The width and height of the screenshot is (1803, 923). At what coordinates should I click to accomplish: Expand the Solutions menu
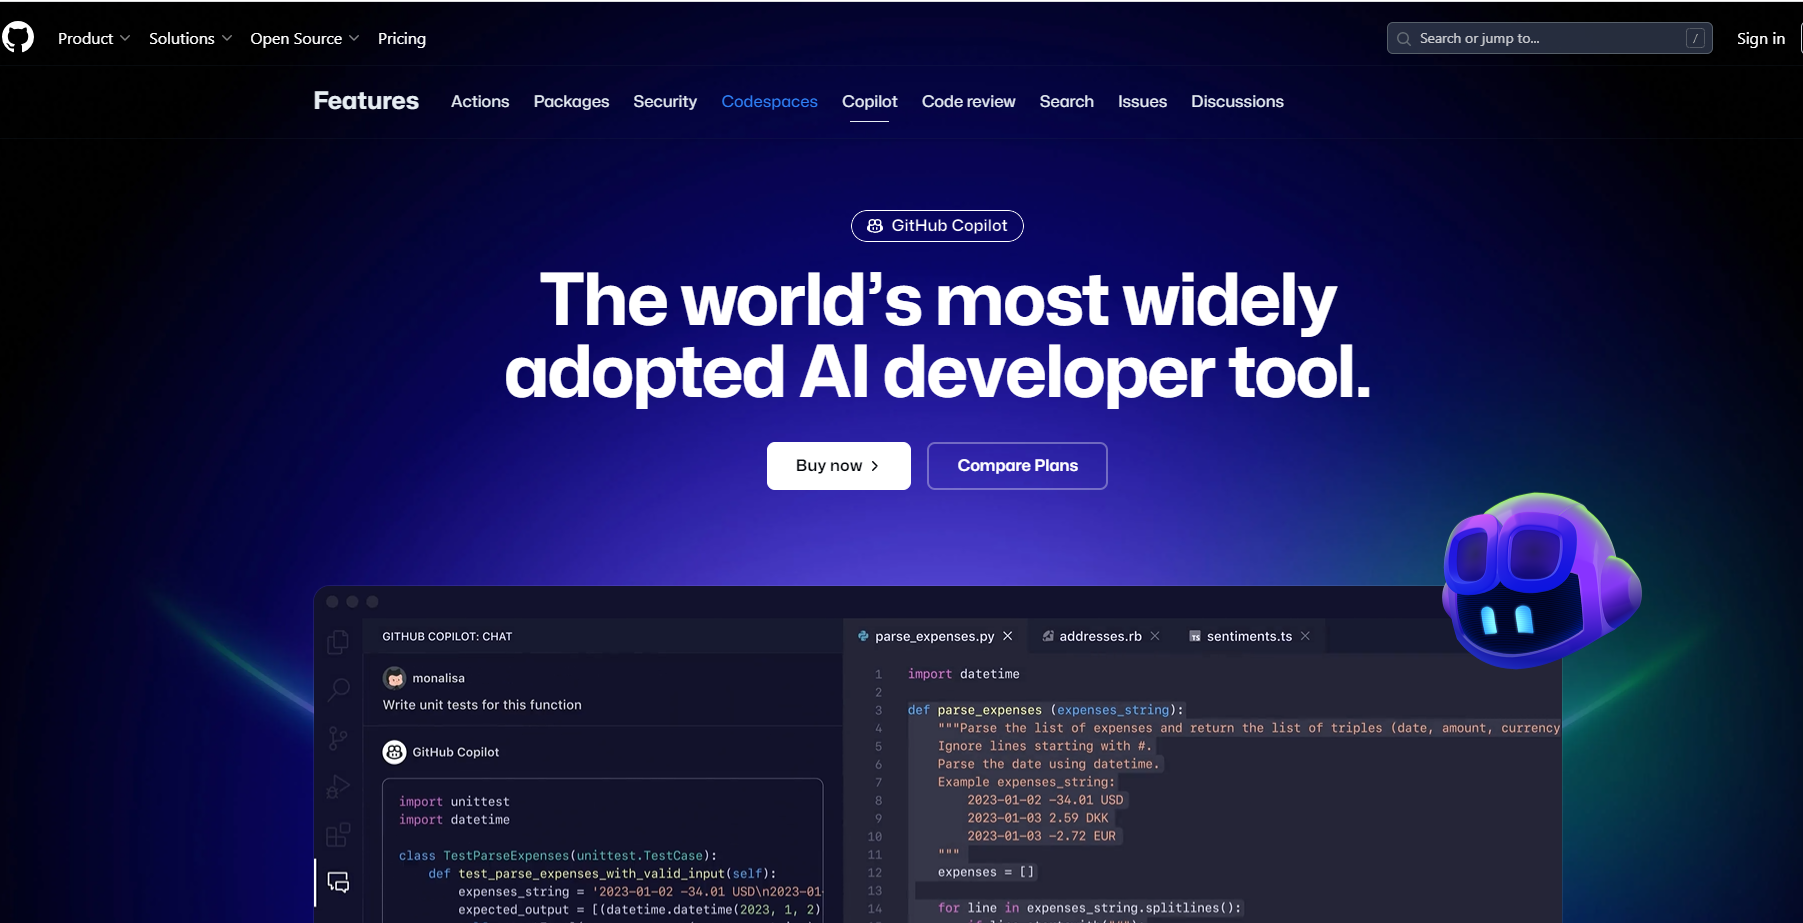click(x=190, y=38)
